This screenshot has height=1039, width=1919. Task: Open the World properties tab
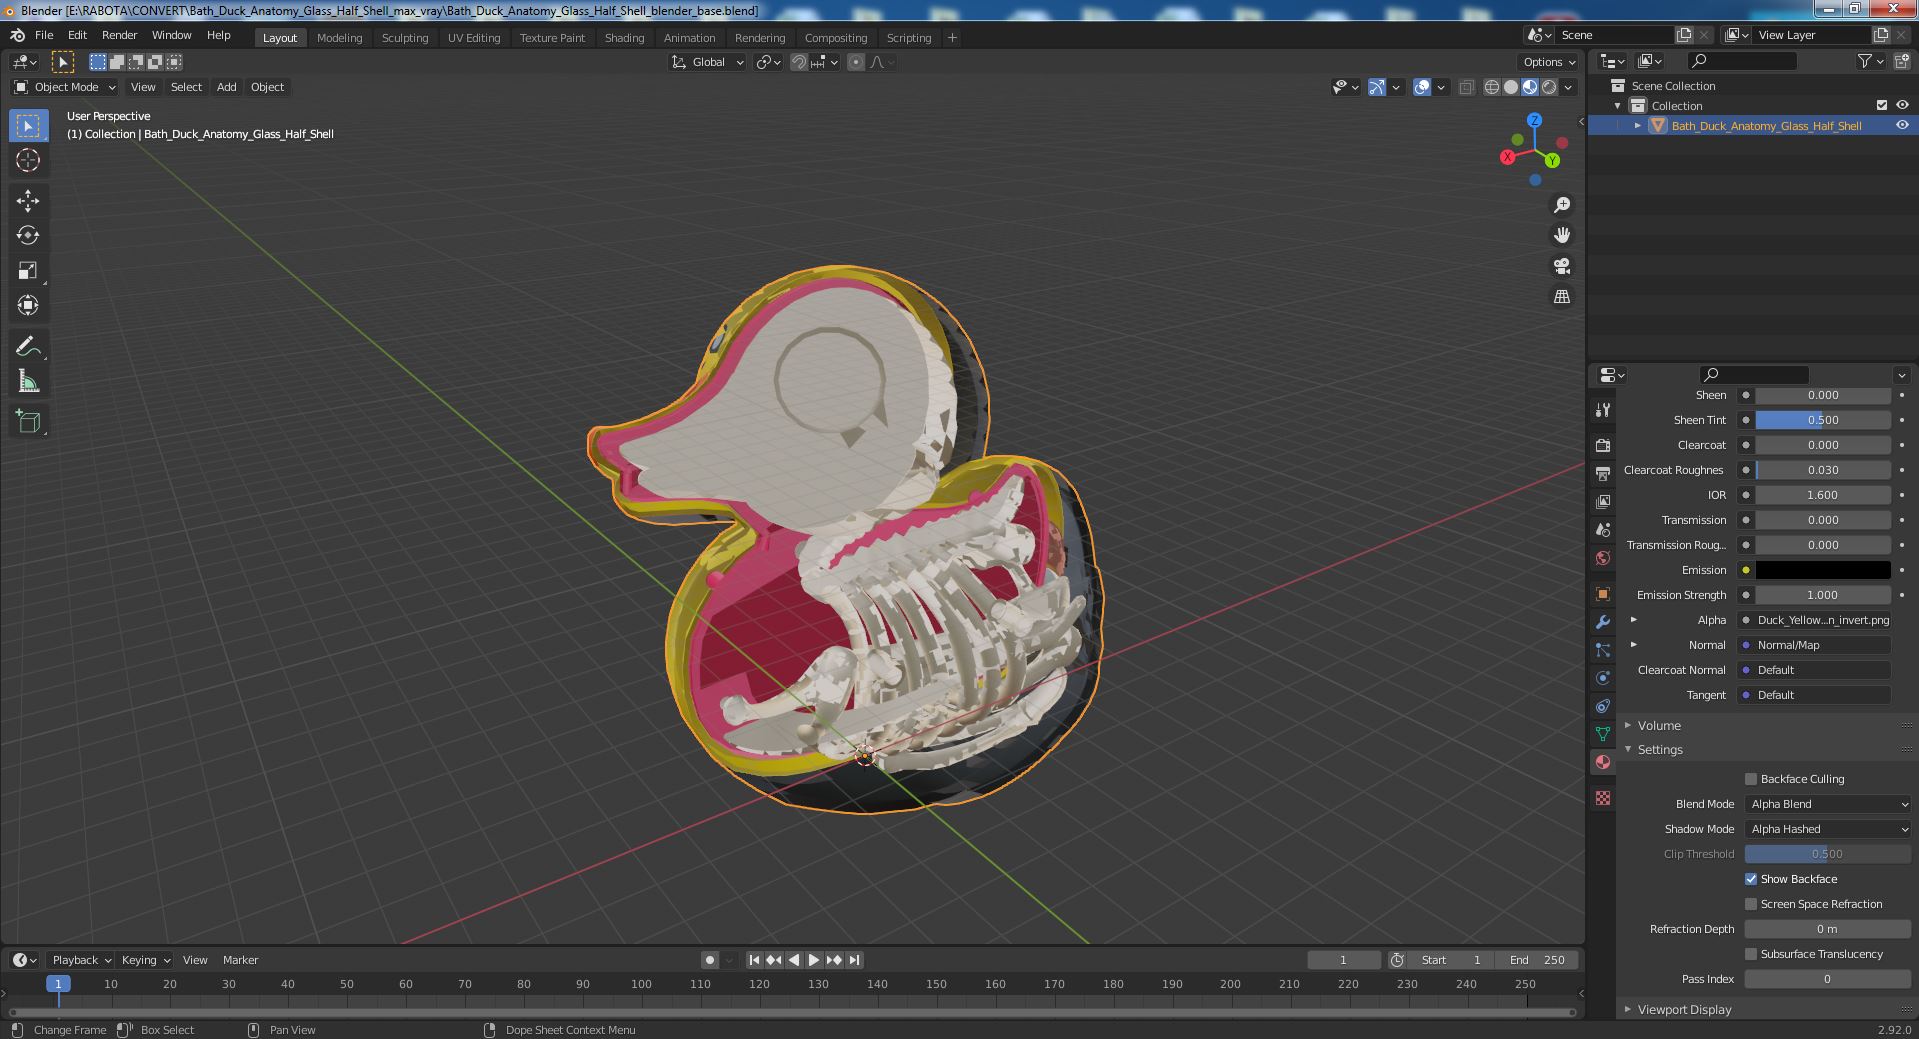(1603, 557)
